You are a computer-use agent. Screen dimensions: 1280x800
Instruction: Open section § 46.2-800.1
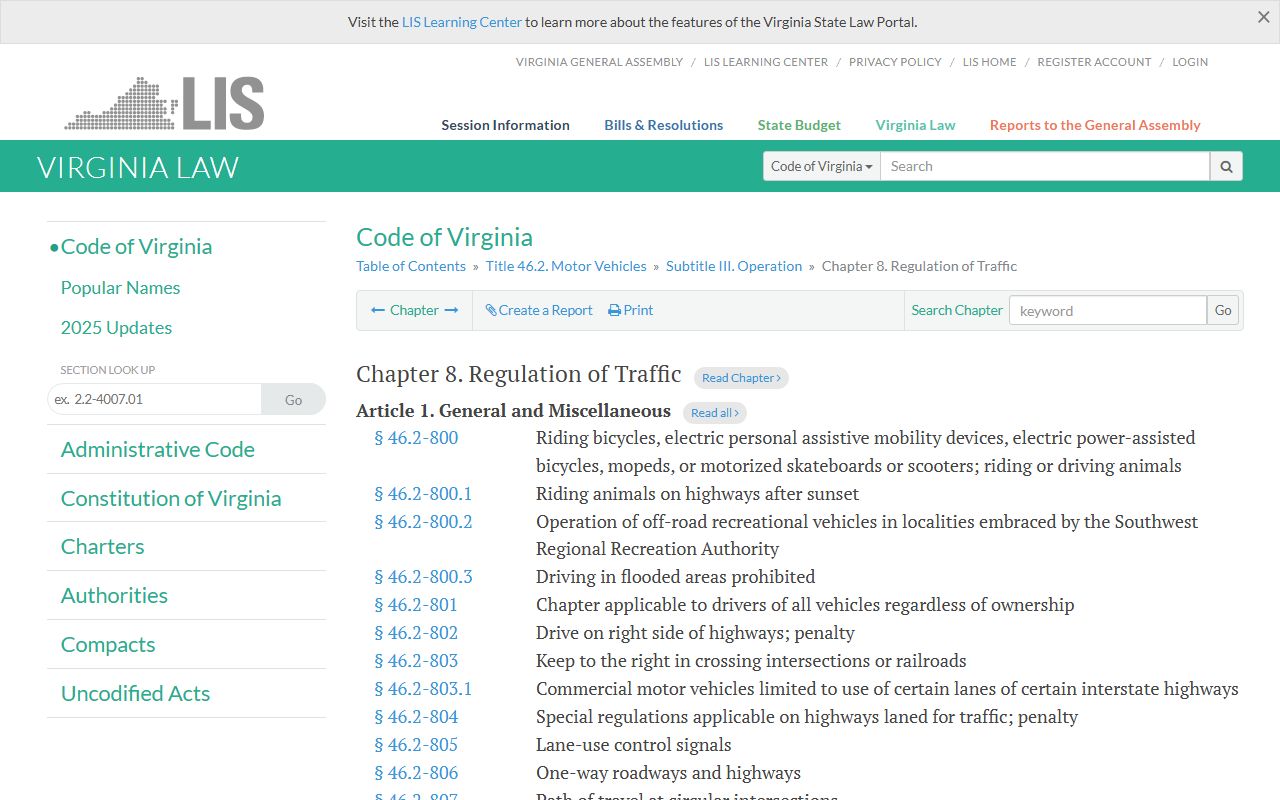point(423,493)
